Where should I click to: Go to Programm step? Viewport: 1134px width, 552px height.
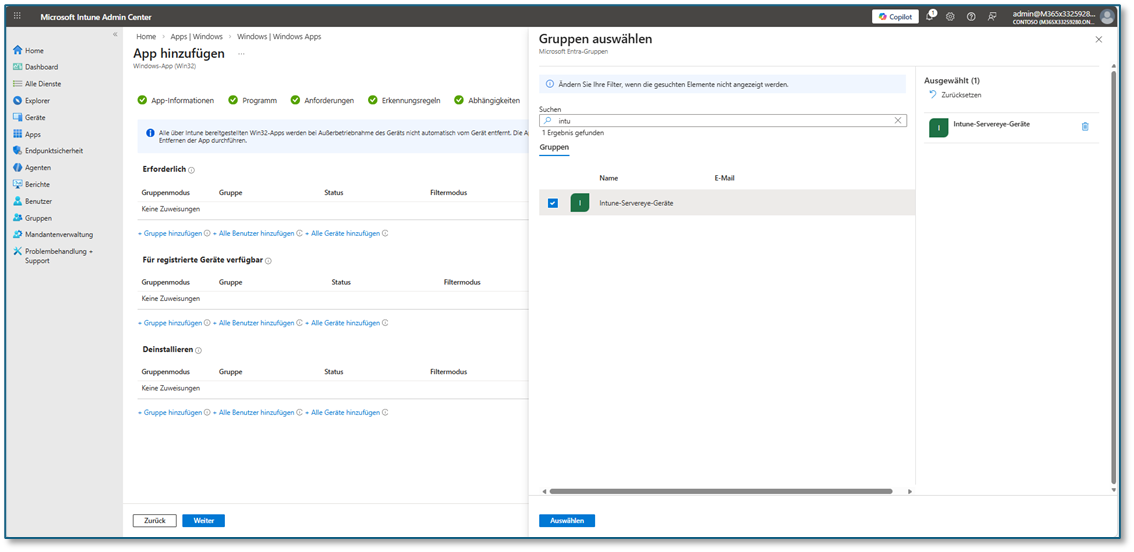(x=252, y=101)
